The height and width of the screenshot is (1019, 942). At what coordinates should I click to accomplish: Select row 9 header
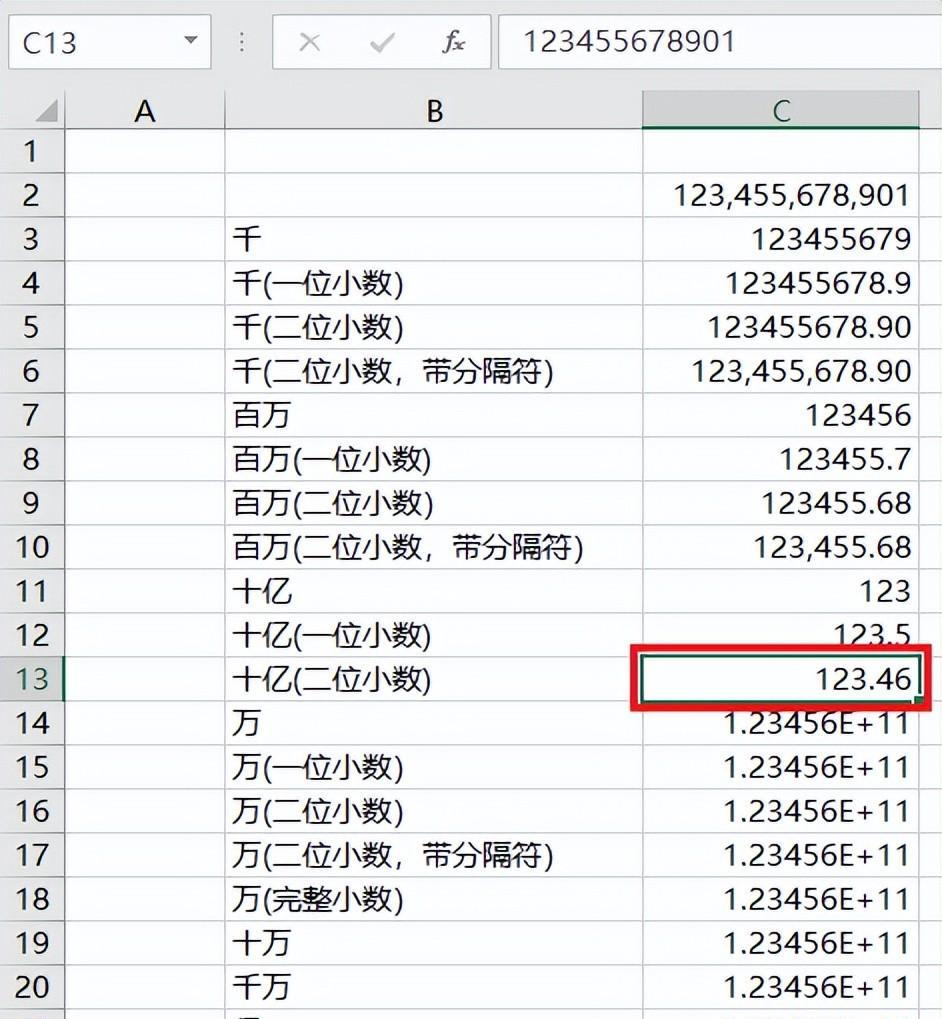click(32, 503)
